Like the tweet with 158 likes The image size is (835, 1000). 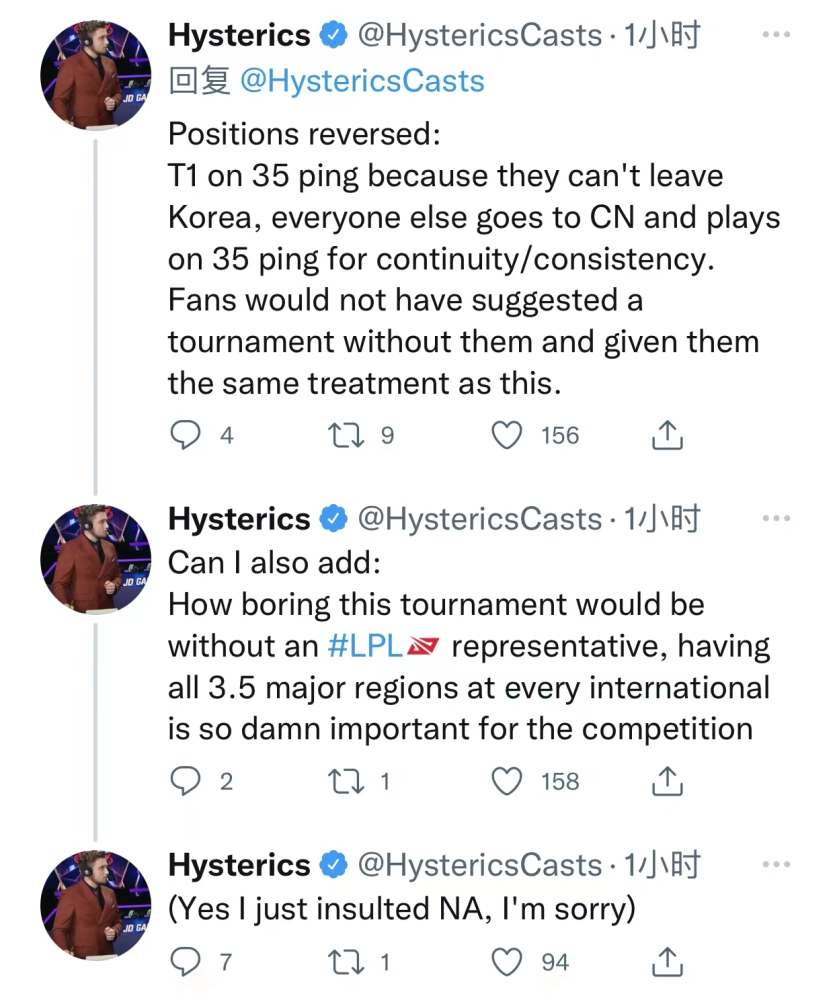click(509, 781)
